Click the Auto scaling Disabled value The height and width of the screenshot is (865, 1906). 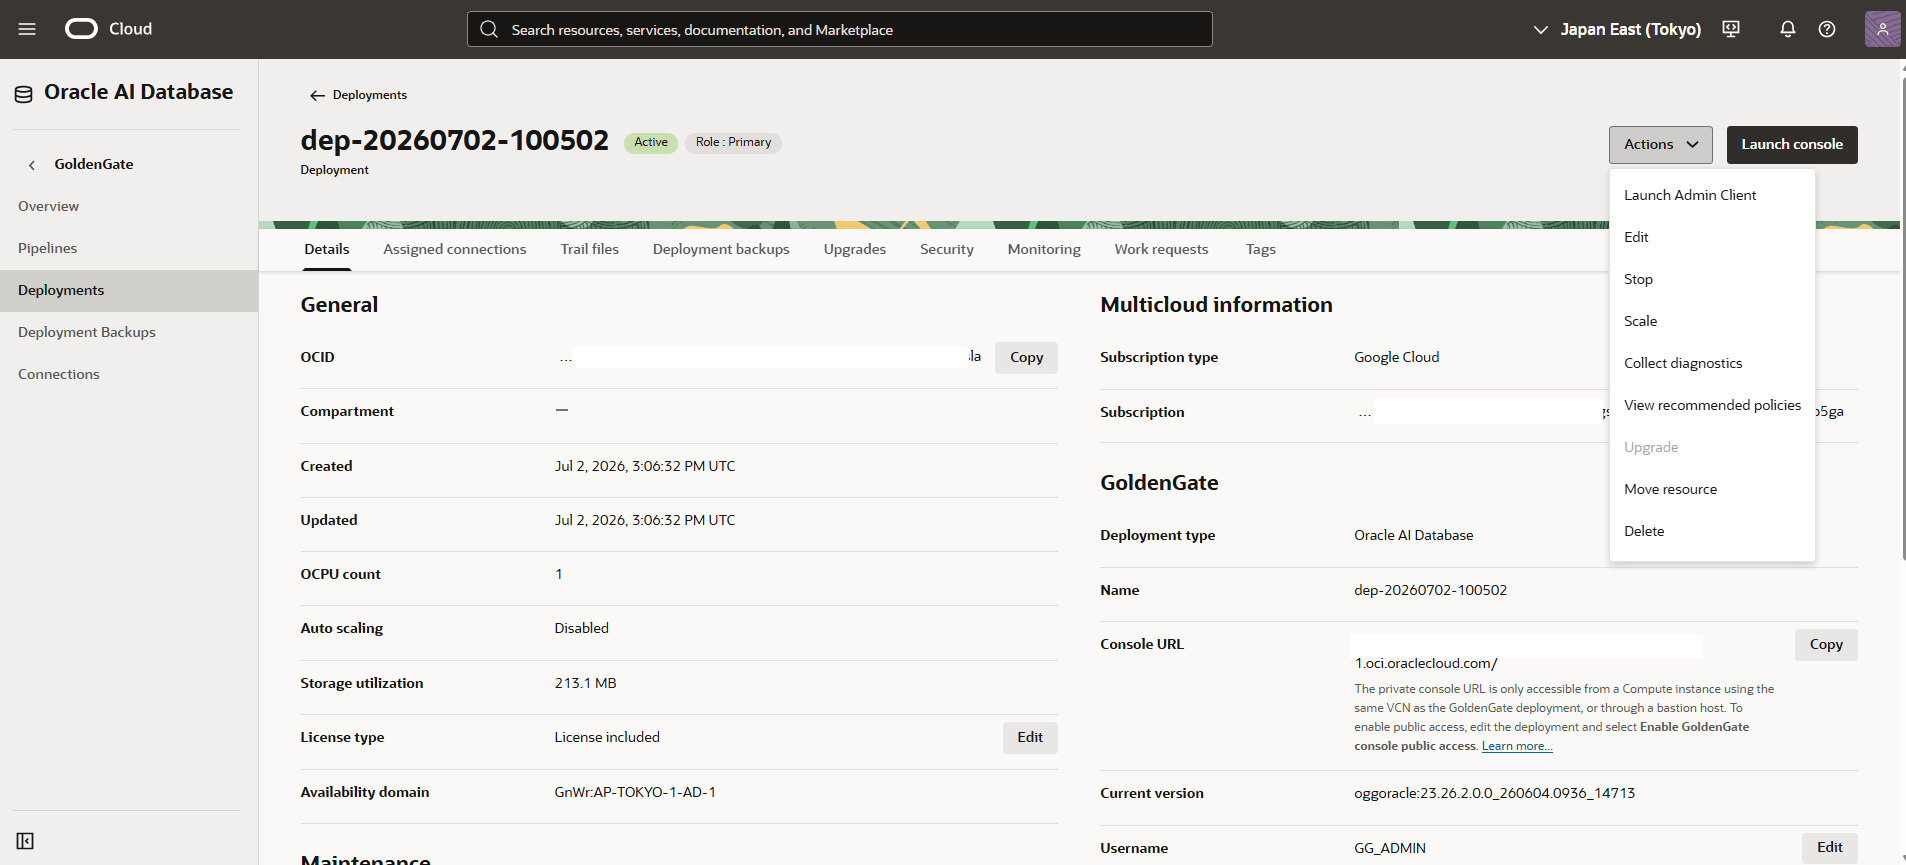click(x=581, y=628)
